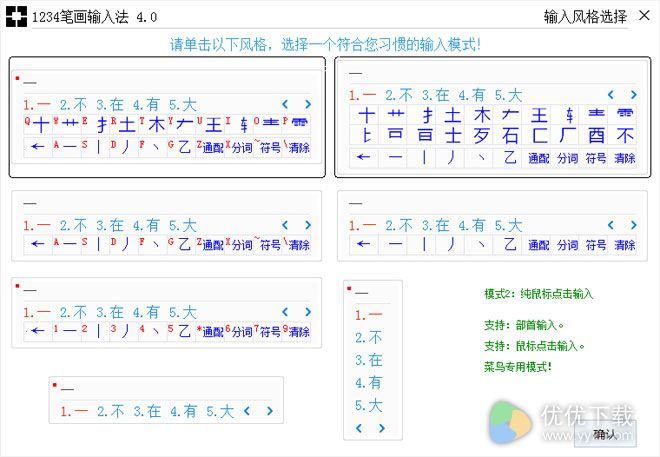The height and width of the screenshot is (457, 660).
Task: Click the text 支持: 鼠标点击输入
Action: [534, 346]
